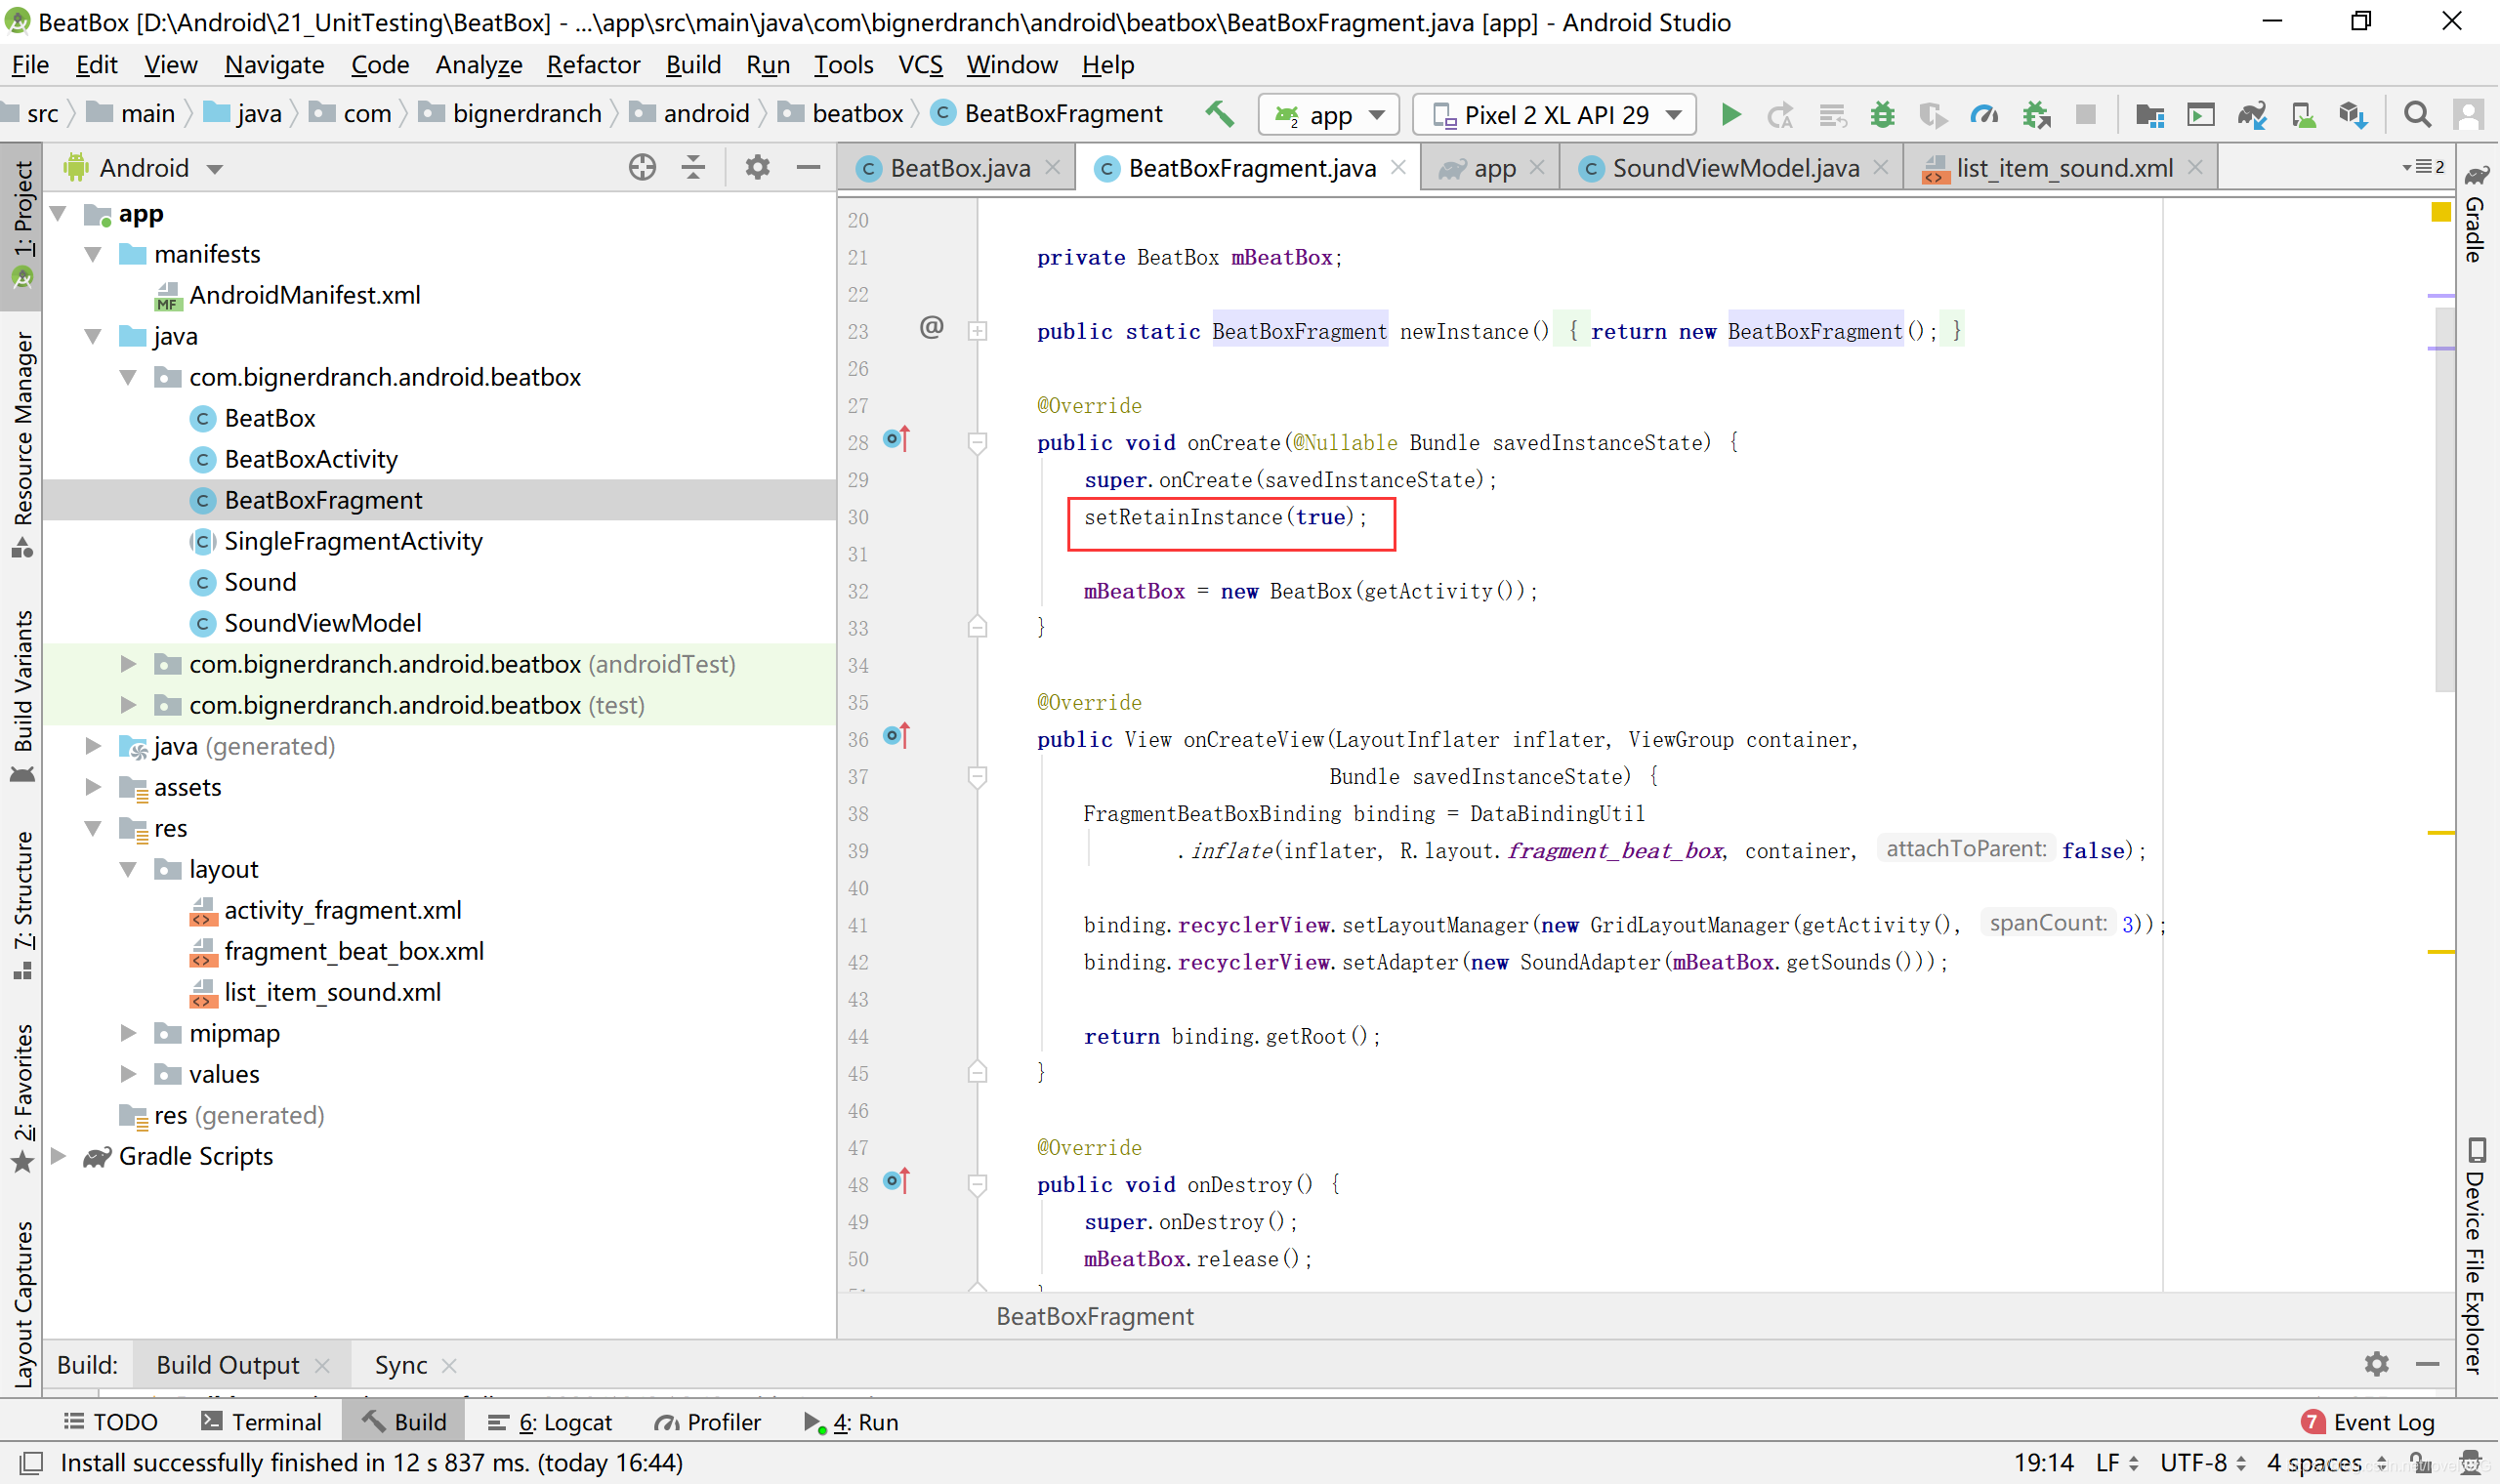2500x1484 pixels.
Task: Open the AVD Manager icon
Action: pyautogui.click(x=2303, y=115)
